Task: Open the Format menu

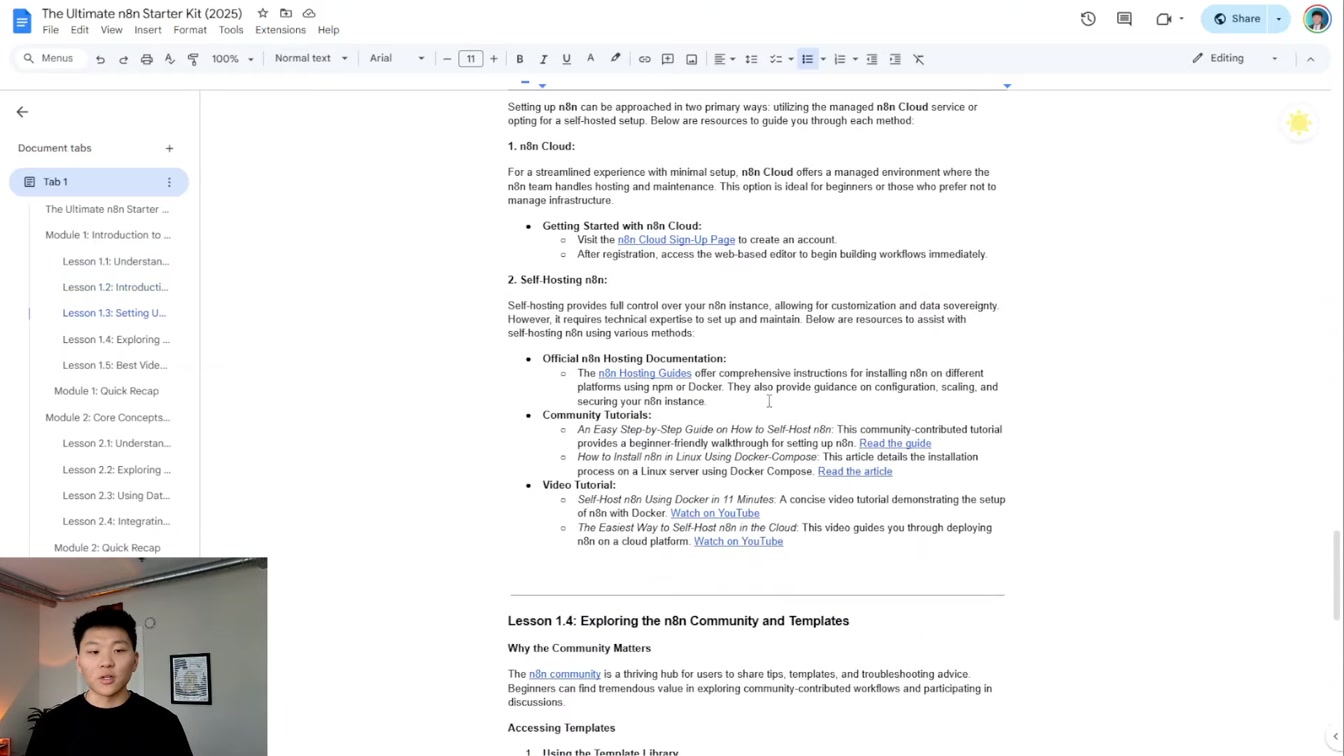Action: pos(190,30)
